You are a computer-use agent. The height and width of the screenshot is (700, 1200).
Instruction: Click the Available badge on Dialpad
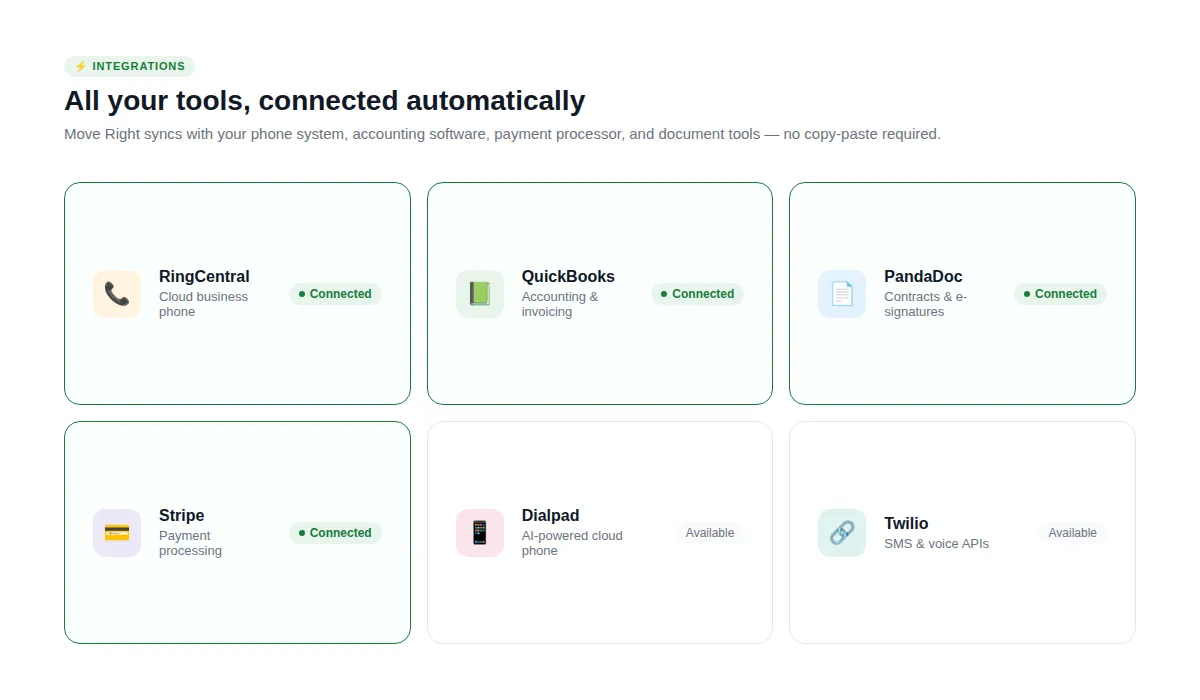click(710, 532)
